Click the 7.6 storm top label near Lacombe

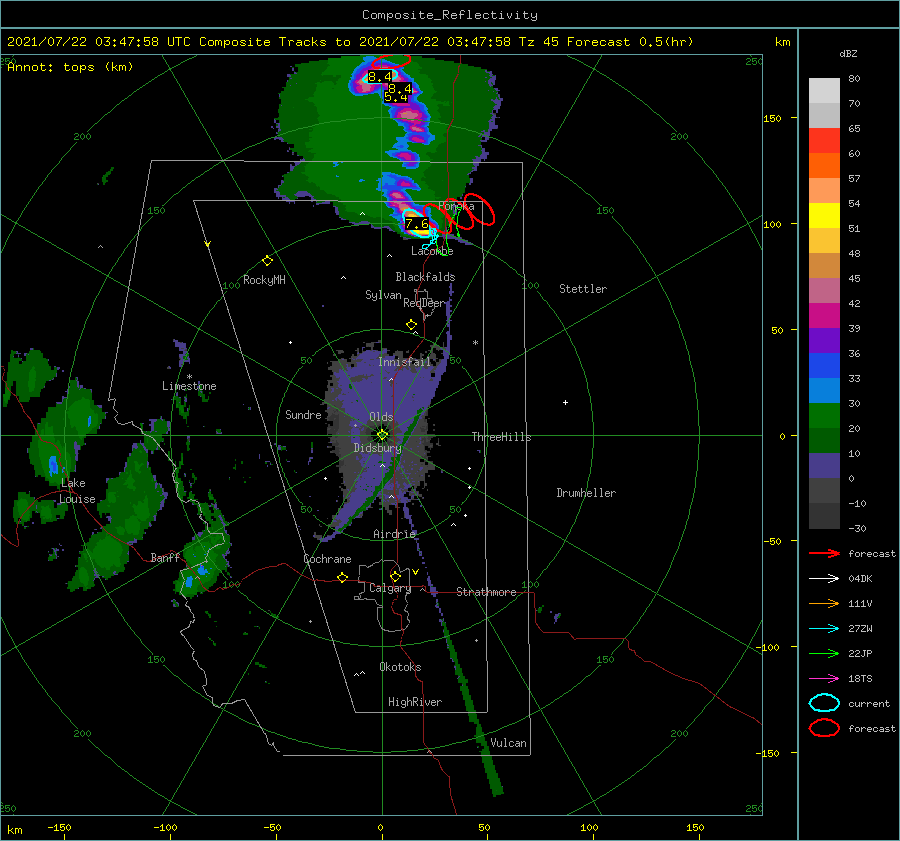coord(417,224)
